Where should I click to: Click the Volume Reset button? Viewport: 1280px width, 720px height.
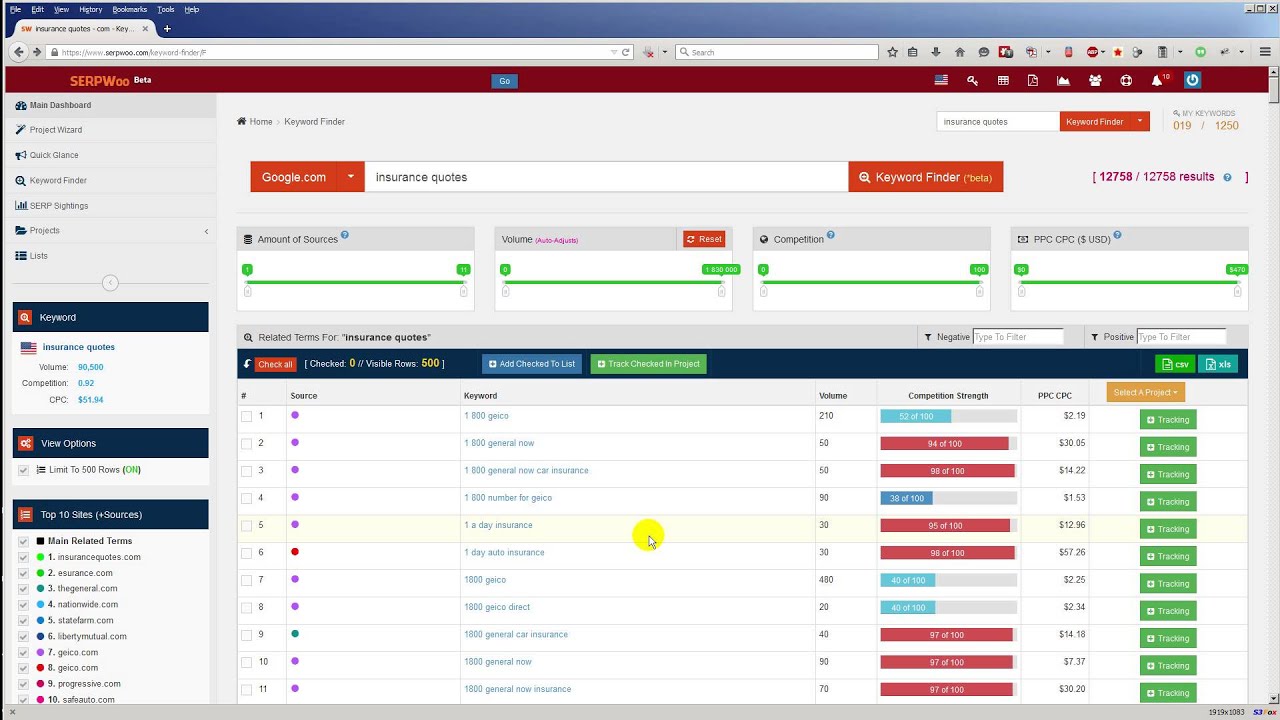click(x=704, y=239)
